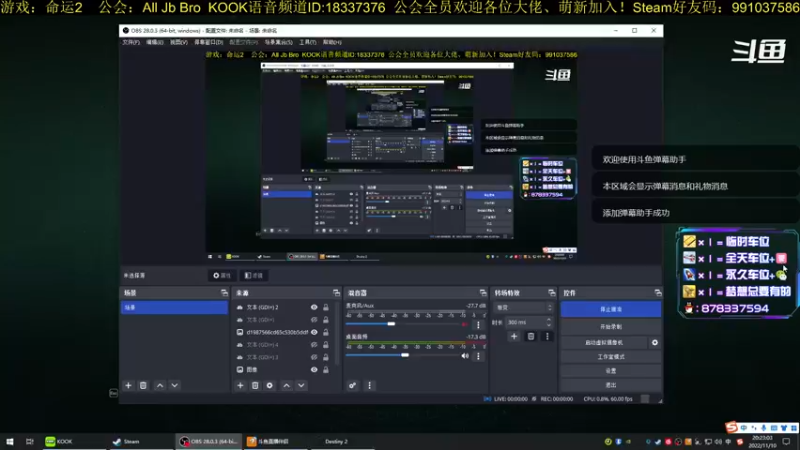Open transition properties three-dot menu

click(547, 336)
